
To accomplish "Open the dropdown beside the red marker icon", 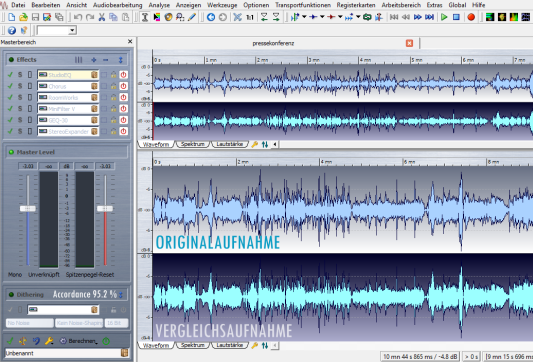I will pos(340,17).
